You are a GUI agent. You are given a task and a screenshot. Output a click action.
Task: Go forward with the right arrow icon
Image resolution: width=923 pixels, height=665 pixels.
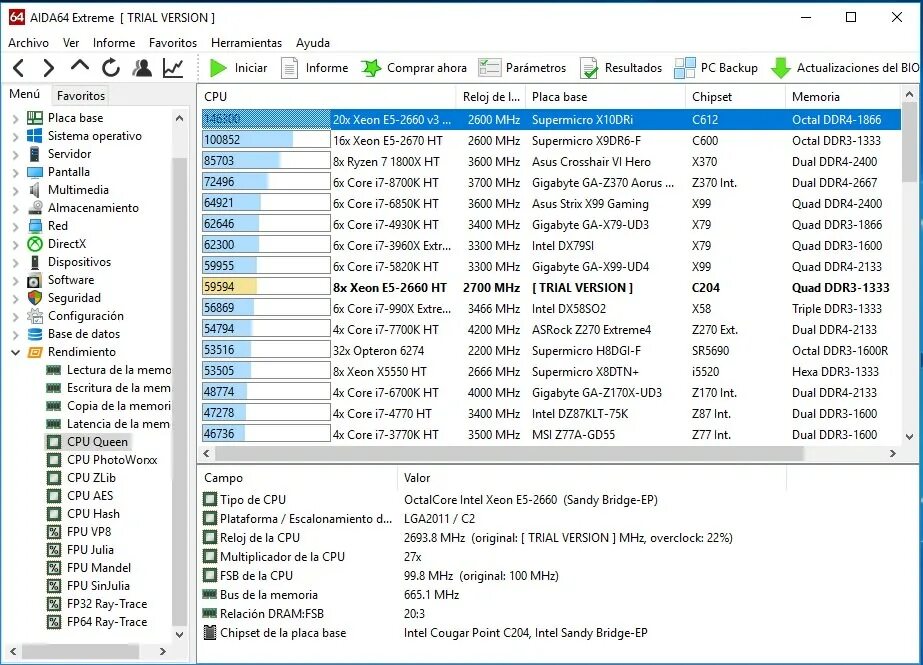(49, 68)
